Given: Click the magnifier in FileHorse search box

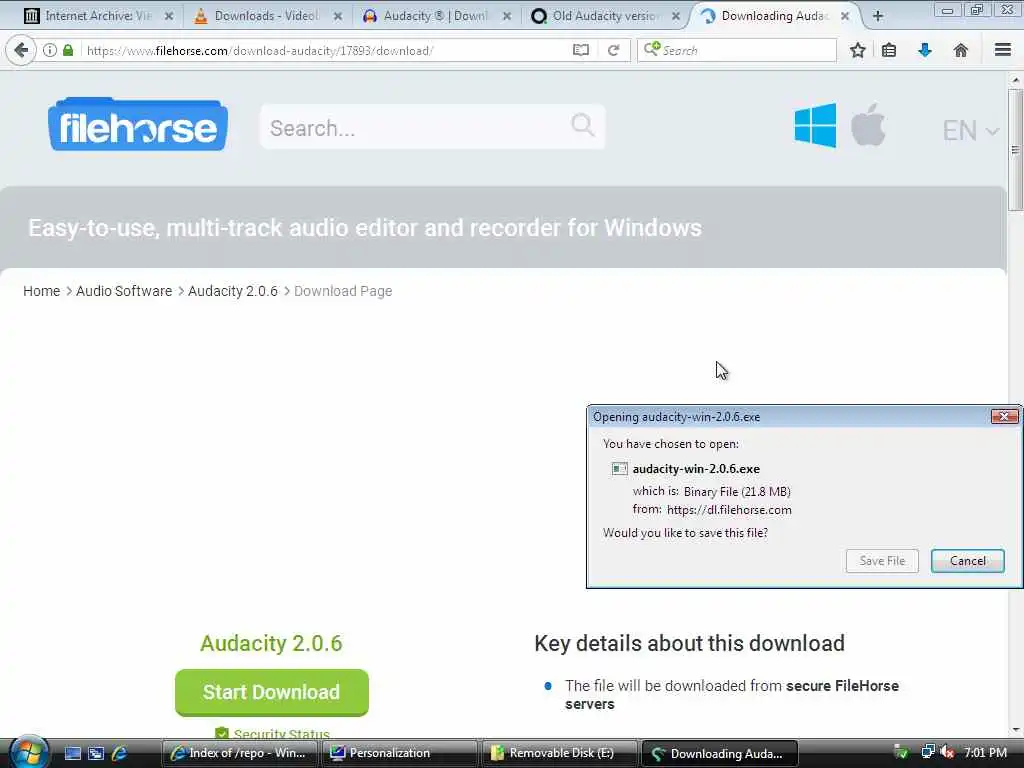Looking at the screenshot, I should [x=583, y=124].
